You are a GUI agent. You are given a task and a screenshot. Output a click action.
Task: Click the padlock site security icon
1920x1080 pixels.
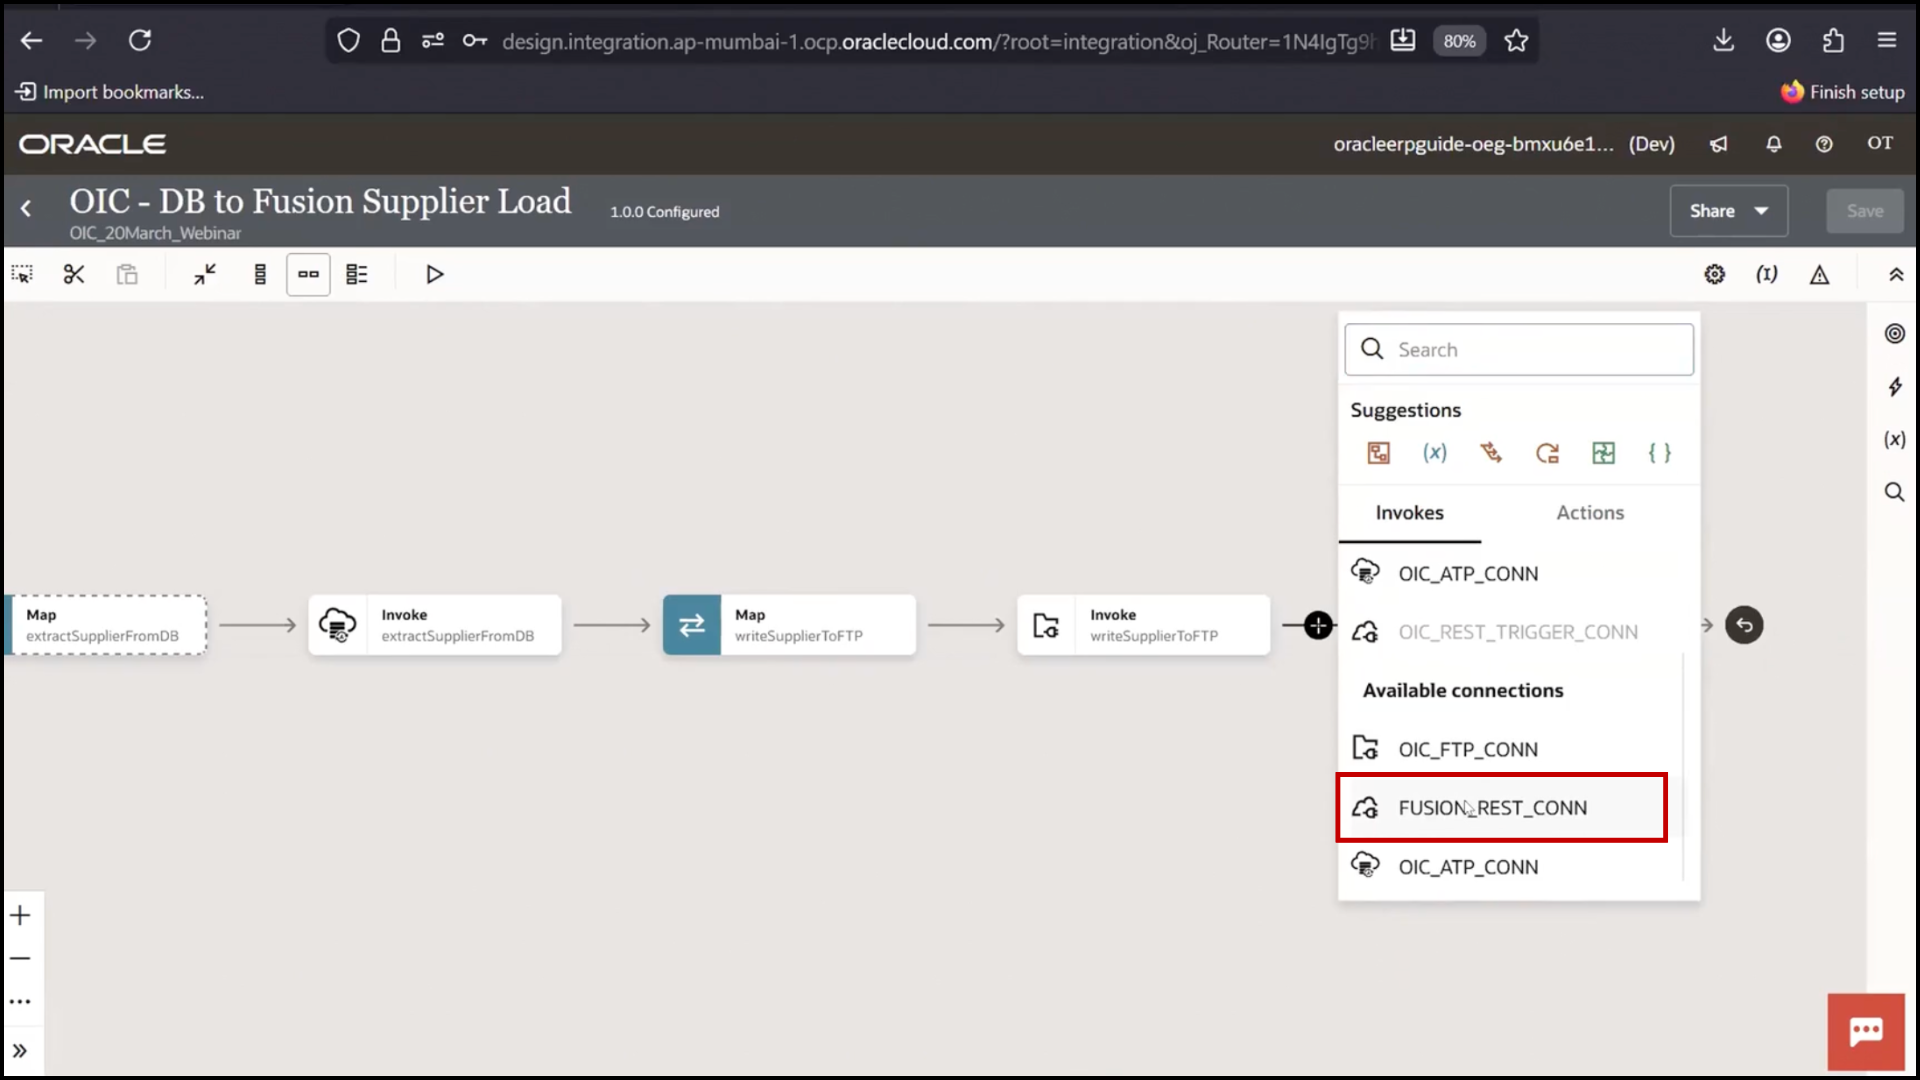point(391,41)
